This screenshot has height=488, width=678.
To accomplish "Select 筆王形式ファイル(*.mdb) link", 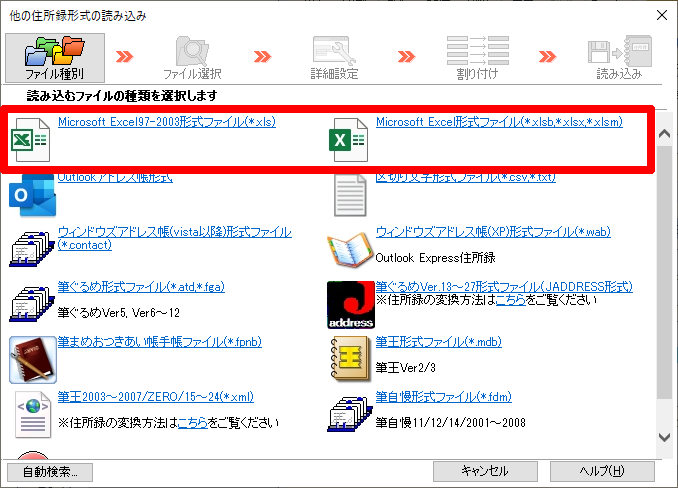I will point(438,342).
